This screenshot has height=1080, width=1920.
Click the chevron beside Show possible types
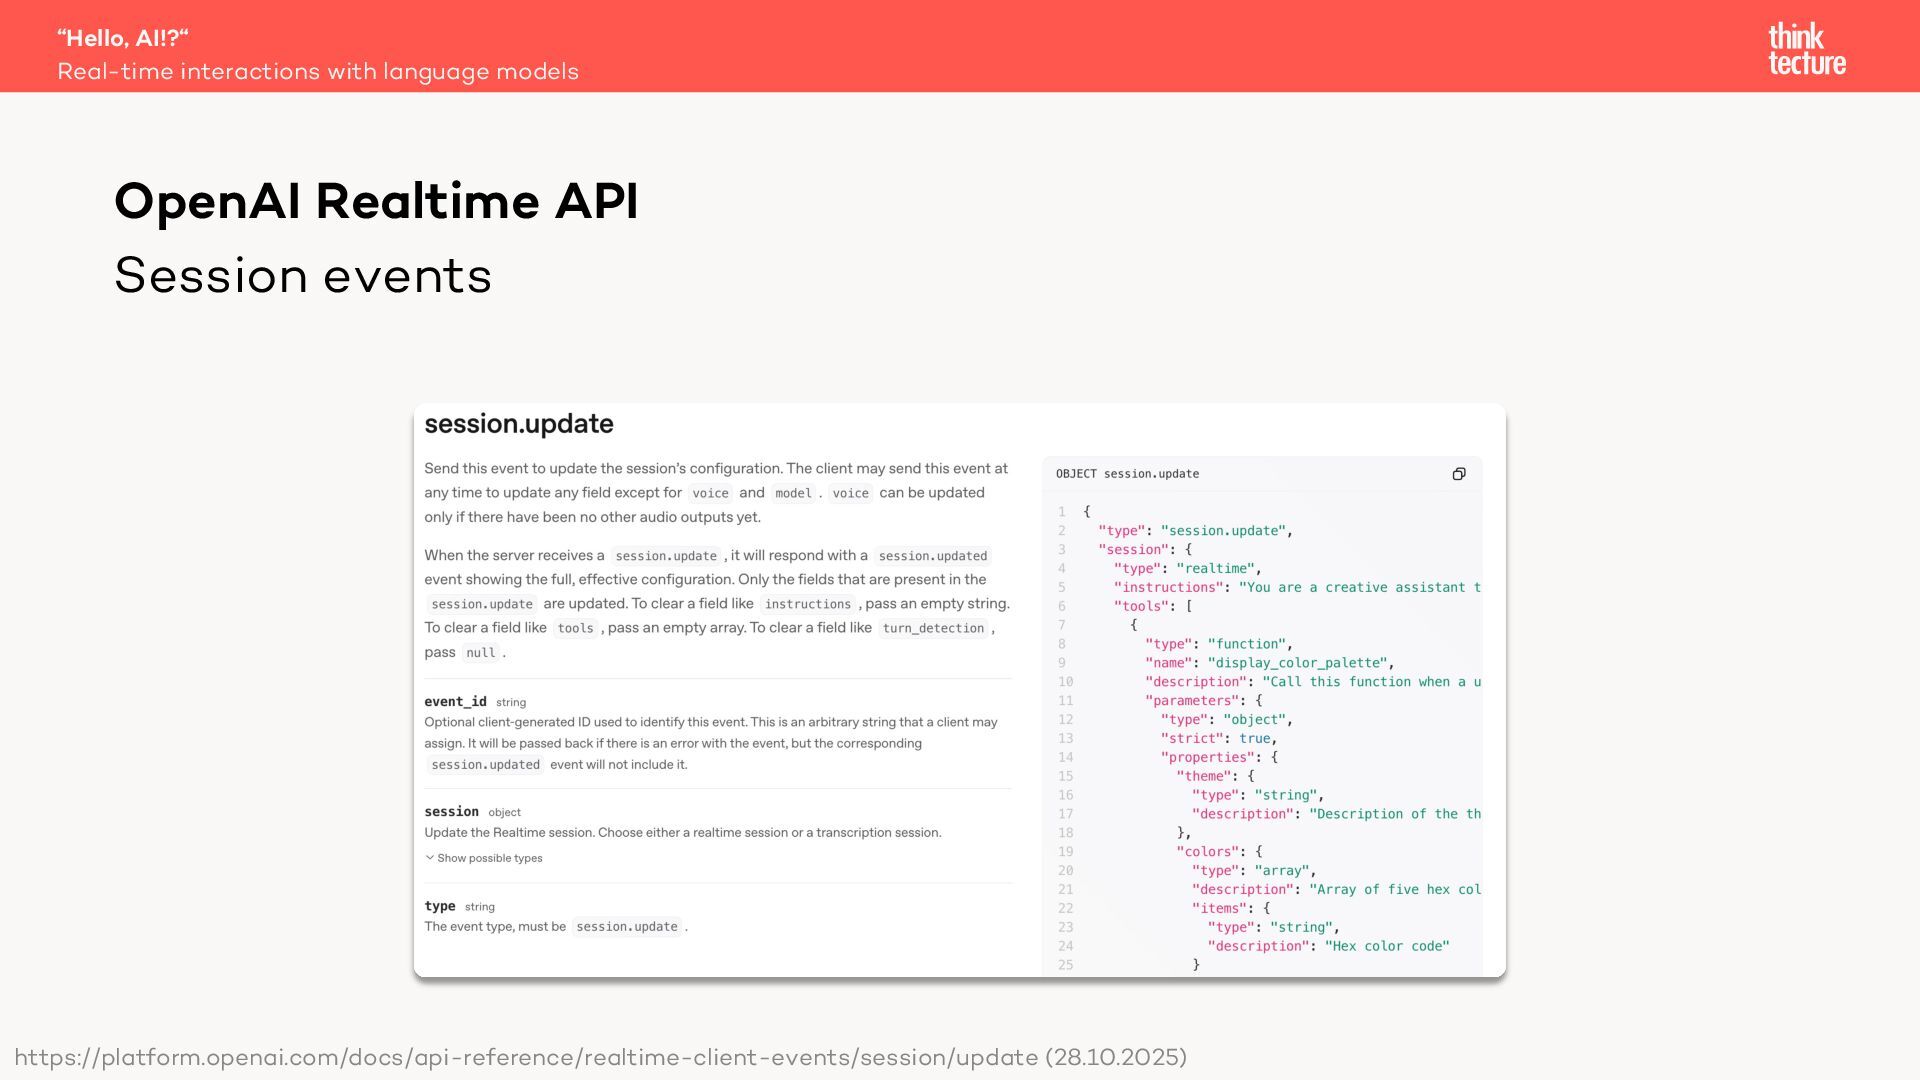click(x=430, y=858)
